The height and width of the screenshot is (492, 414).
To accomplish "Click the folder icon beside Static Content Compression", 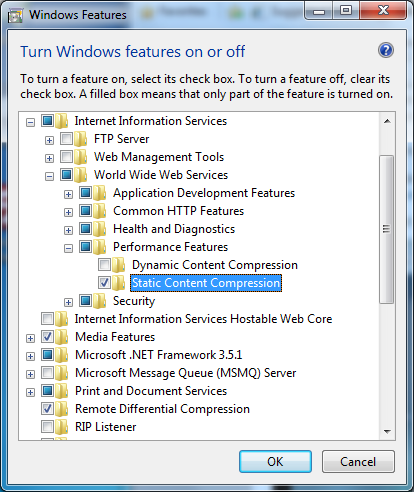I will (x=119, y=283).
